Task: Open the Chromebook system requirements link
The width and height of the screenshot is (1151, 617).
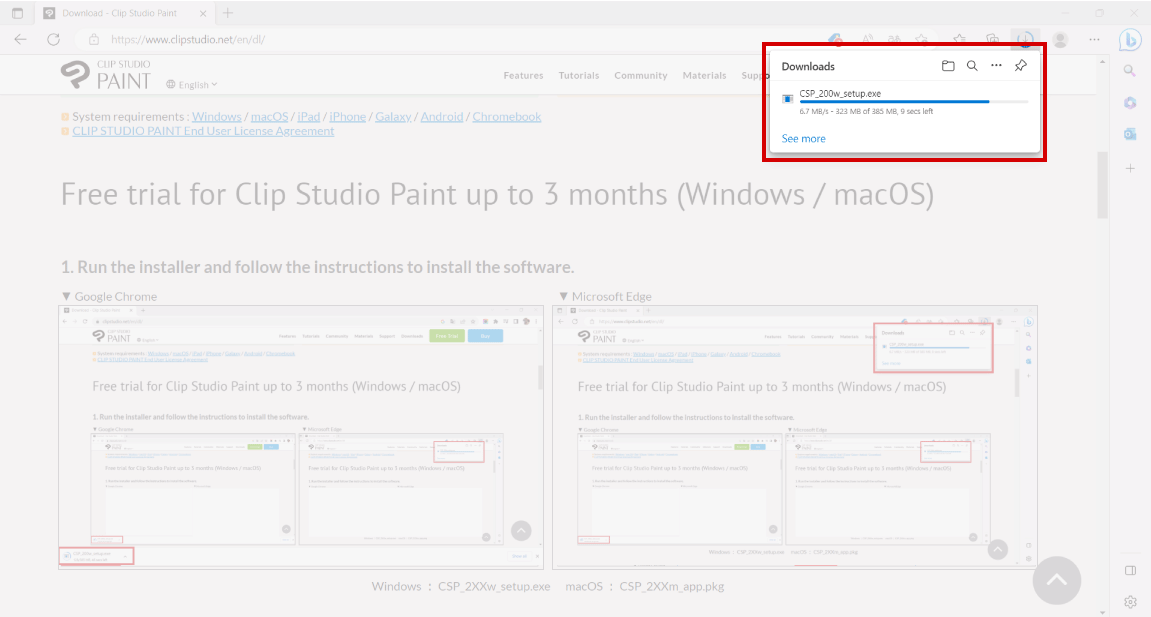Action: [x=506, y=117]
